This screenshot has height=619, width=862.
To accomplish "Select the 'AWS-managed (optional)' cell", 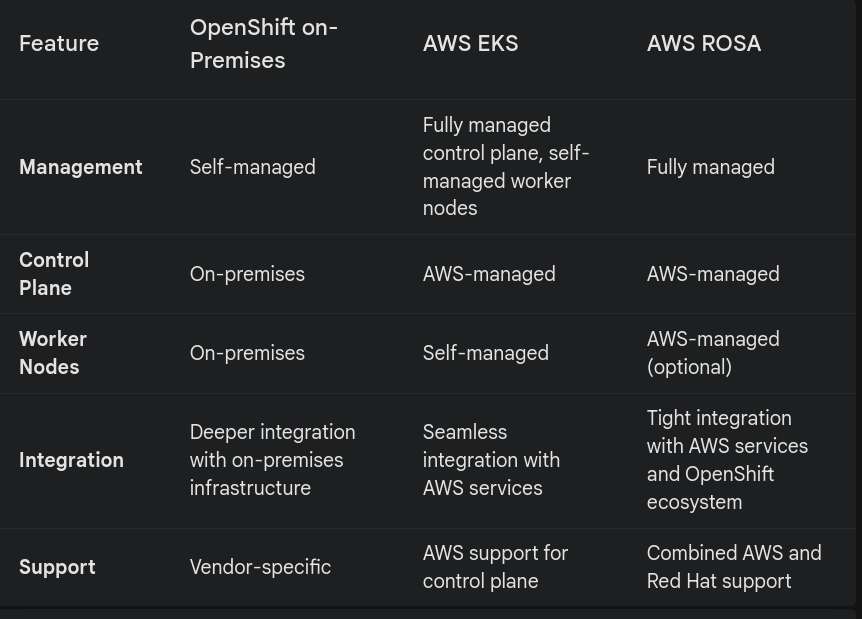I will [x=712, y=353].
